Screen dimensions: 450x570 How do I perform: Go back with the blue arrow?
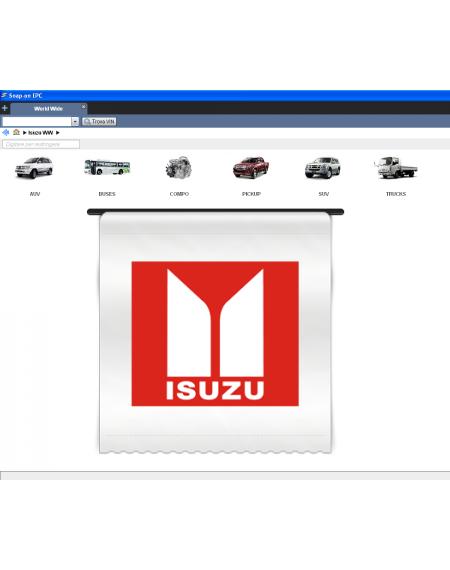[x=5, y=132]
